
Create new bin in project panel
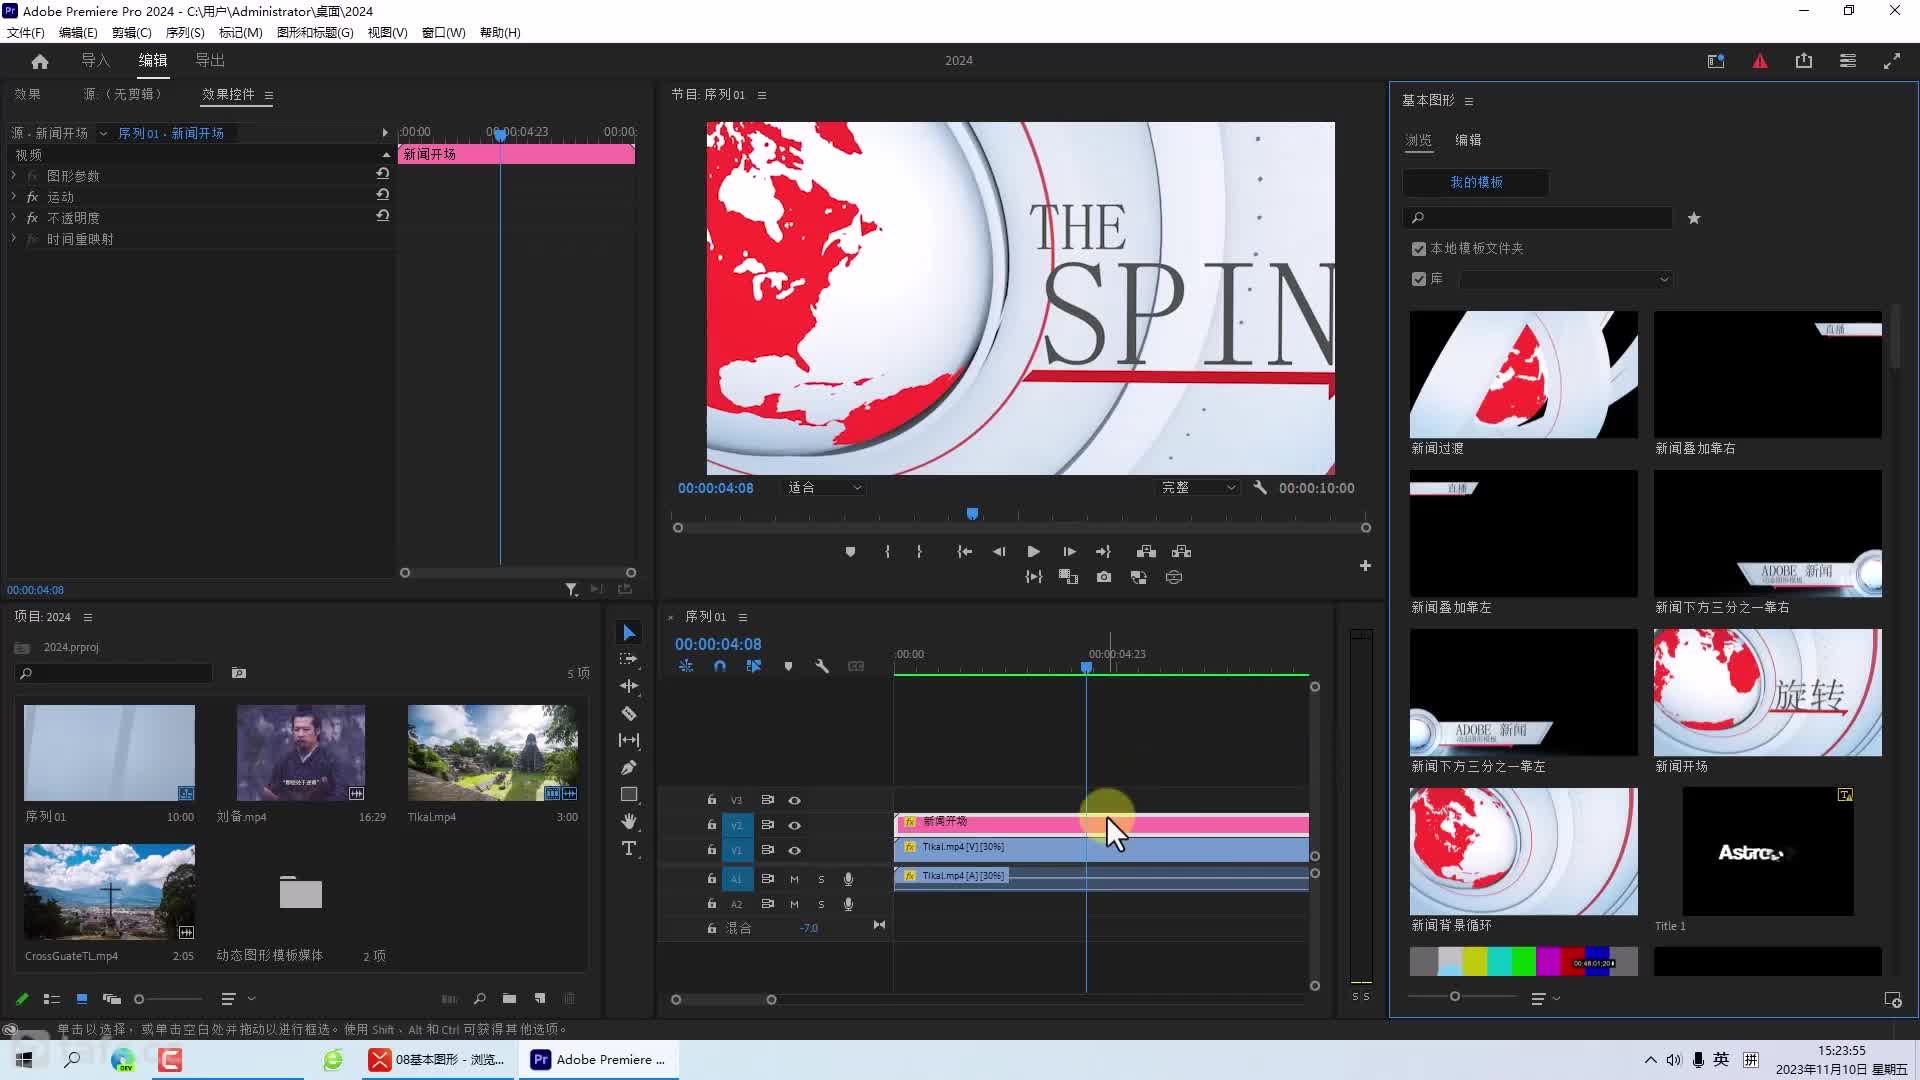coord(509,998)
